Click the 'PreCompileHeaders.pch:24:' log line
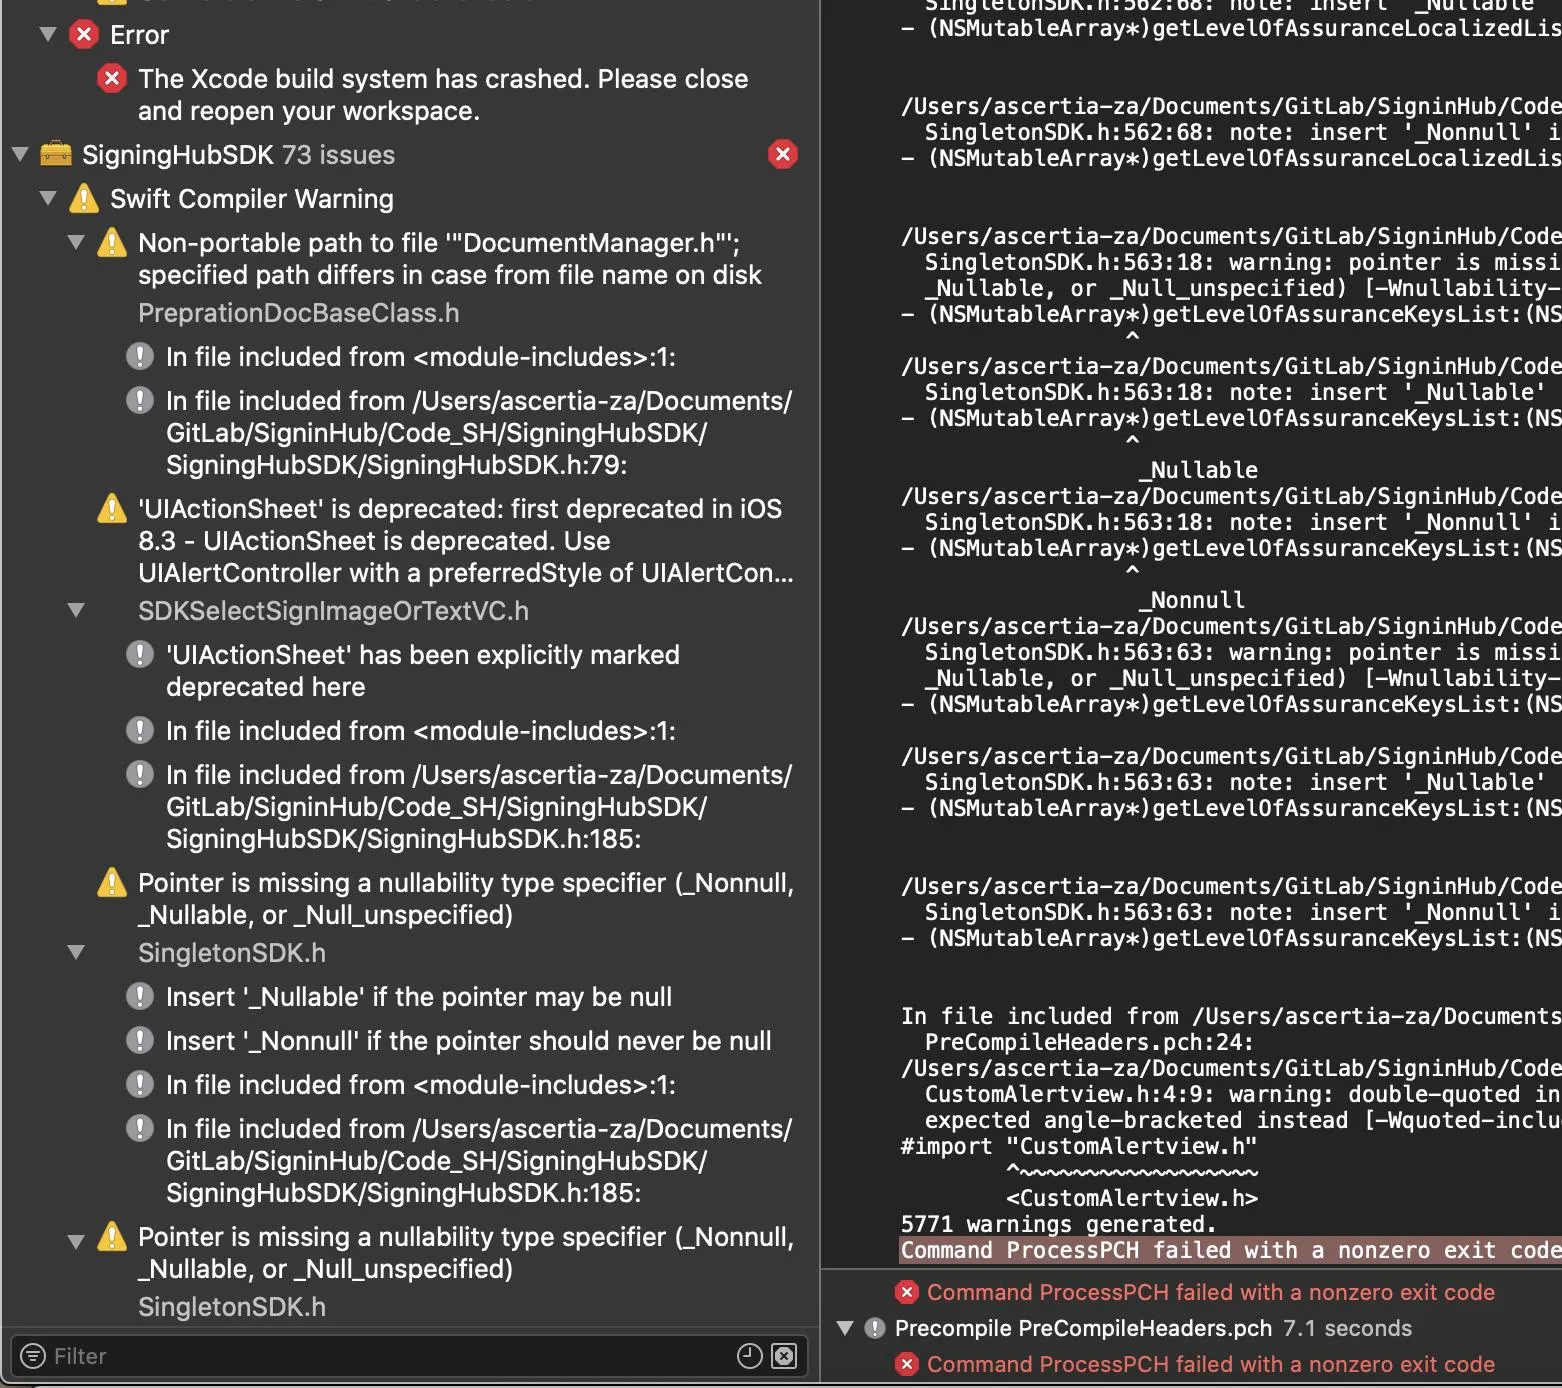This screenshot has height=1388, width=1562. (1090, 1042)
